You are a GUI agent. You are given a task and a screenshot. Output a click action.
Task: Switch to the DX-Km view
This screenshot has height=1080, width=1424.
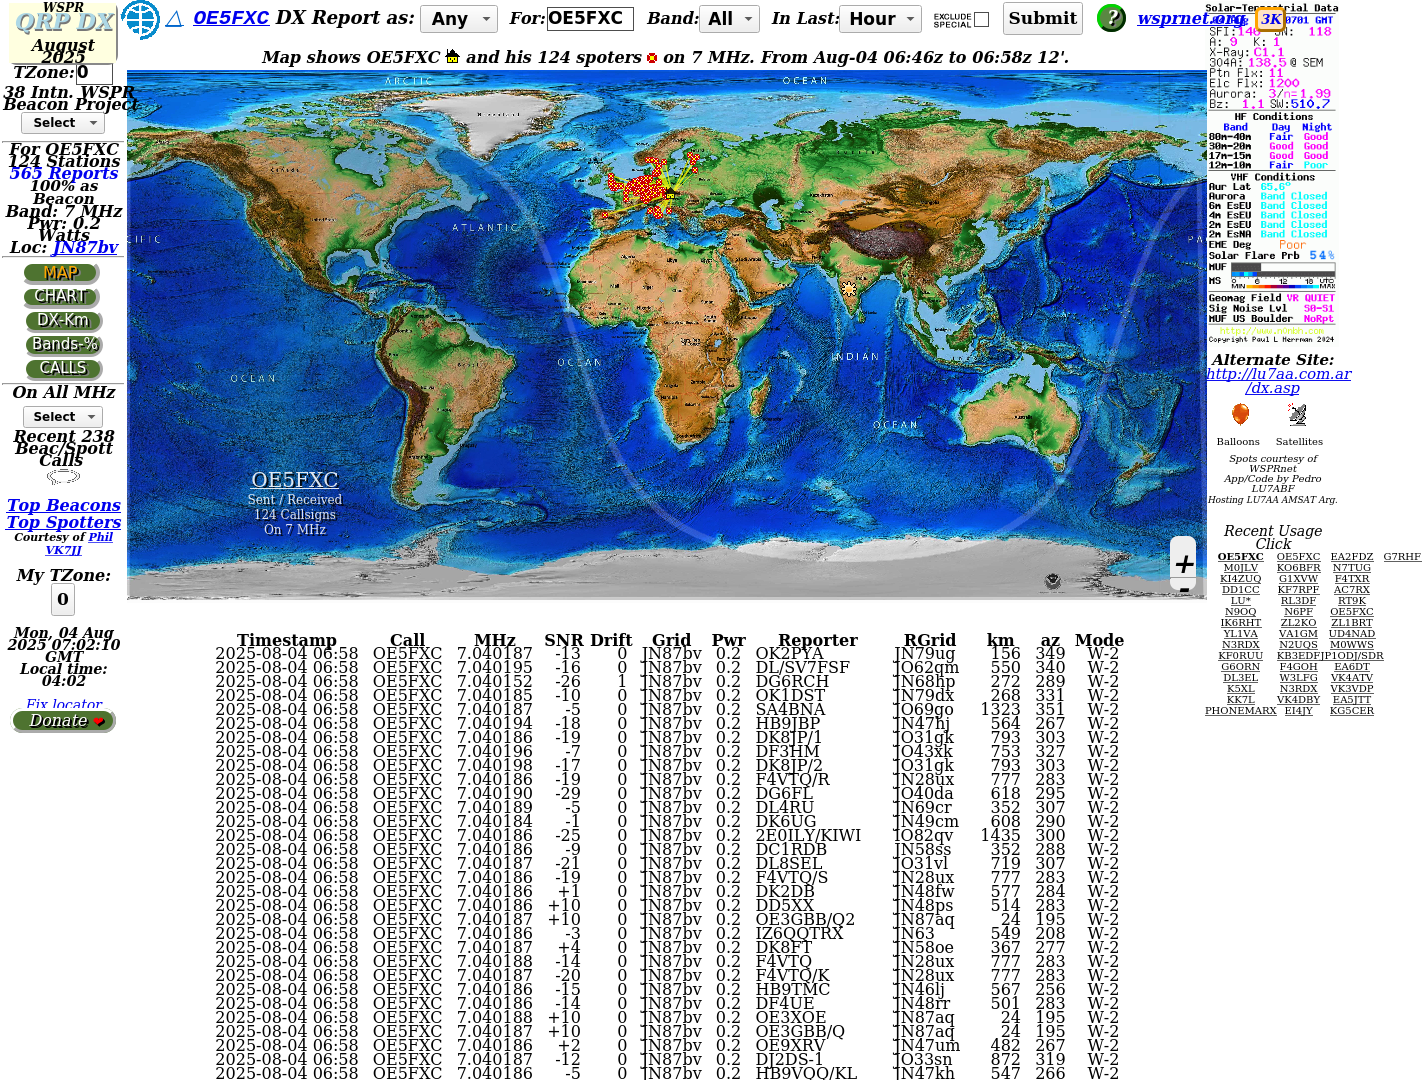(x=62, y=321)
